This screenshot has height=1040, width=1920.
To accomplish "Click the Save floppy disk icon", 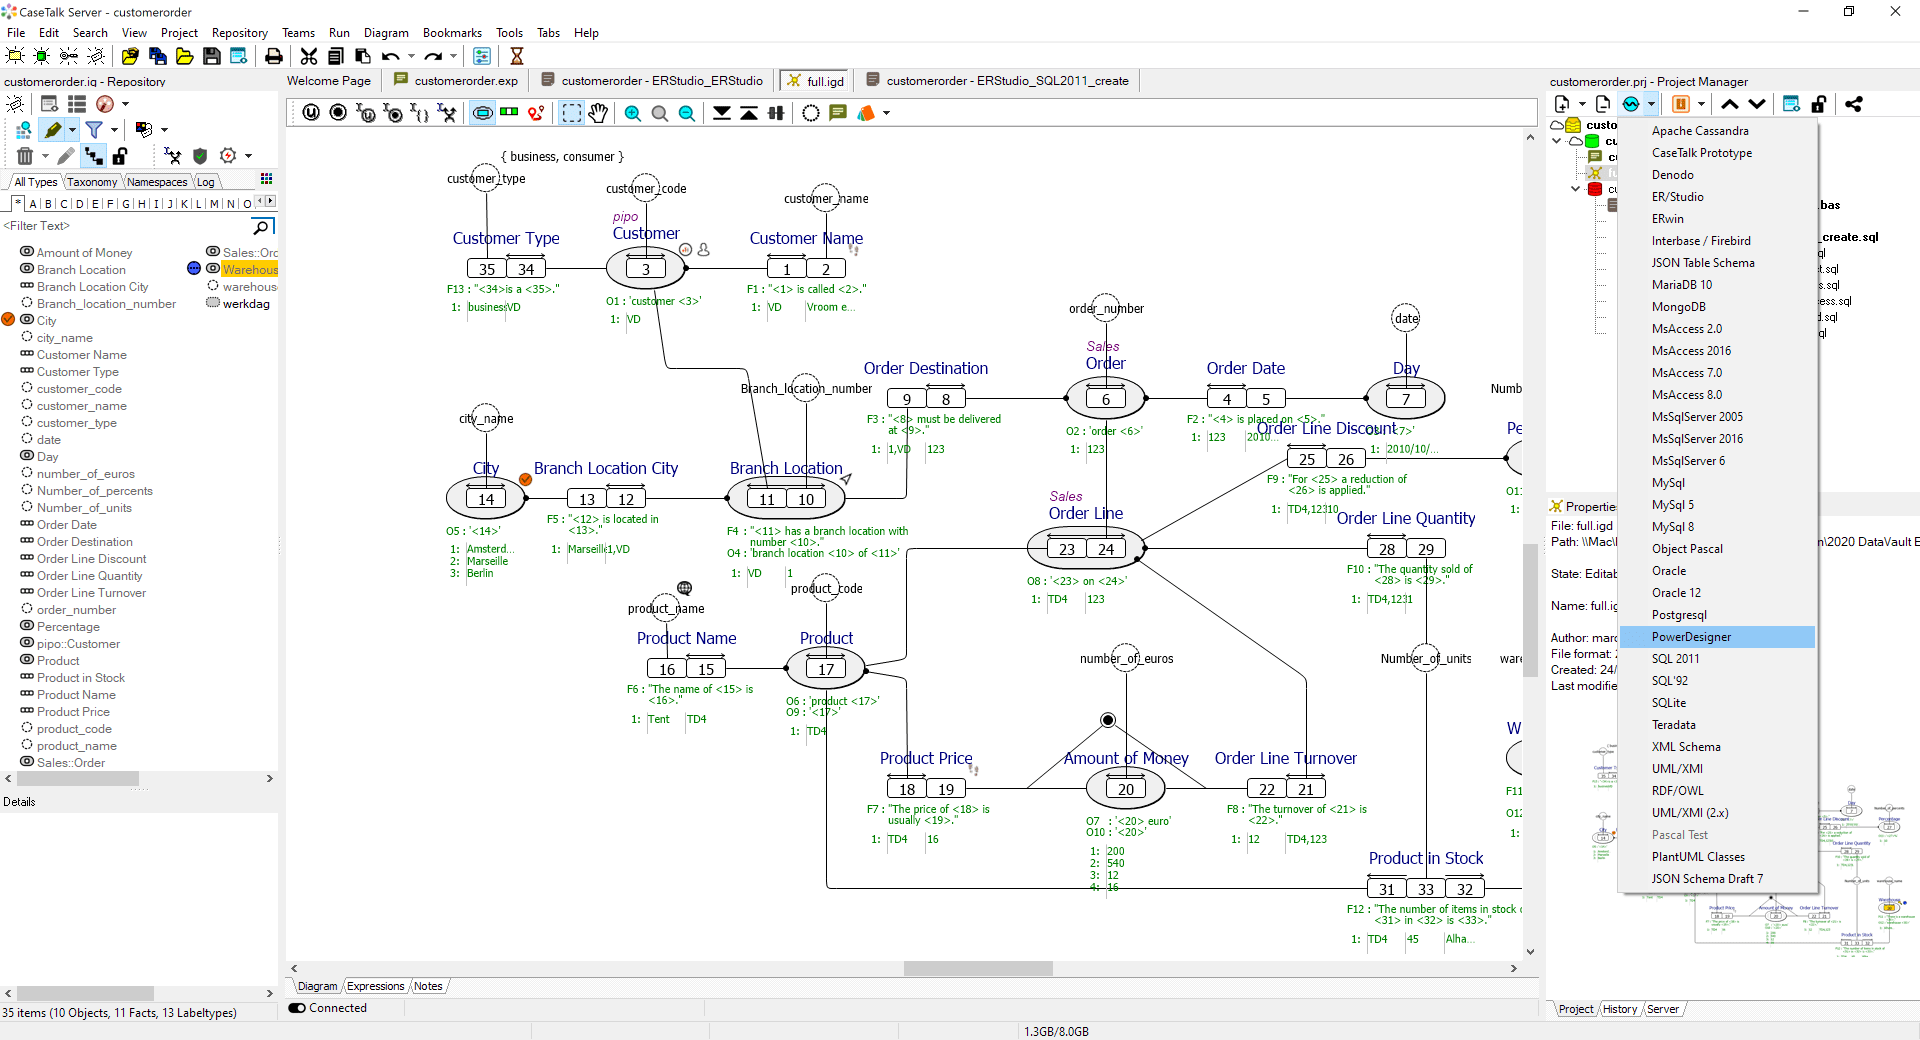I will click(211, 56).
